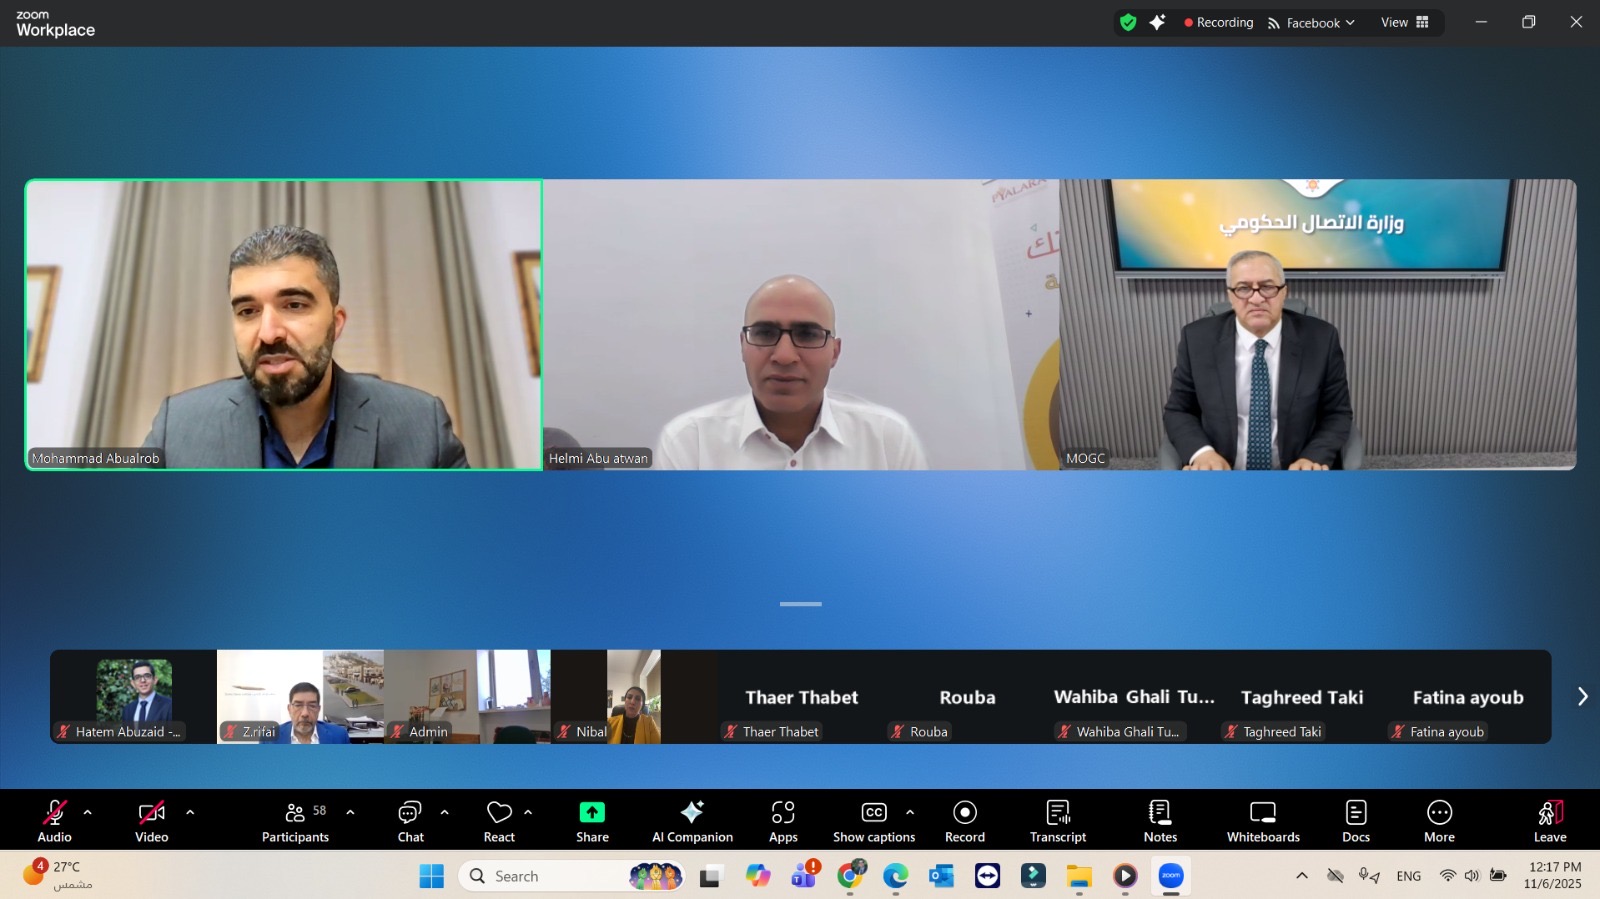Open the Facebook livestream dropdown
The image size is (1600, 899).
[1311, 23]
